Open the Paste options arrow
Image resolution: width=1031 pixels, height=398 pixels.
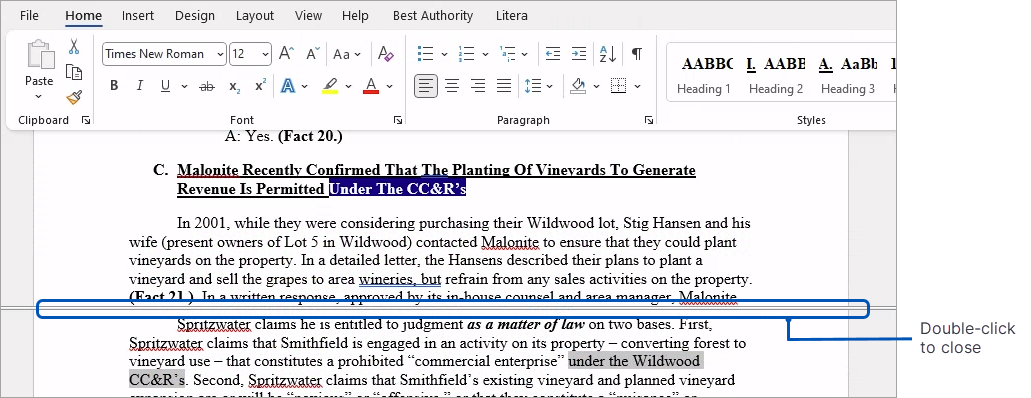click(38, 97)
